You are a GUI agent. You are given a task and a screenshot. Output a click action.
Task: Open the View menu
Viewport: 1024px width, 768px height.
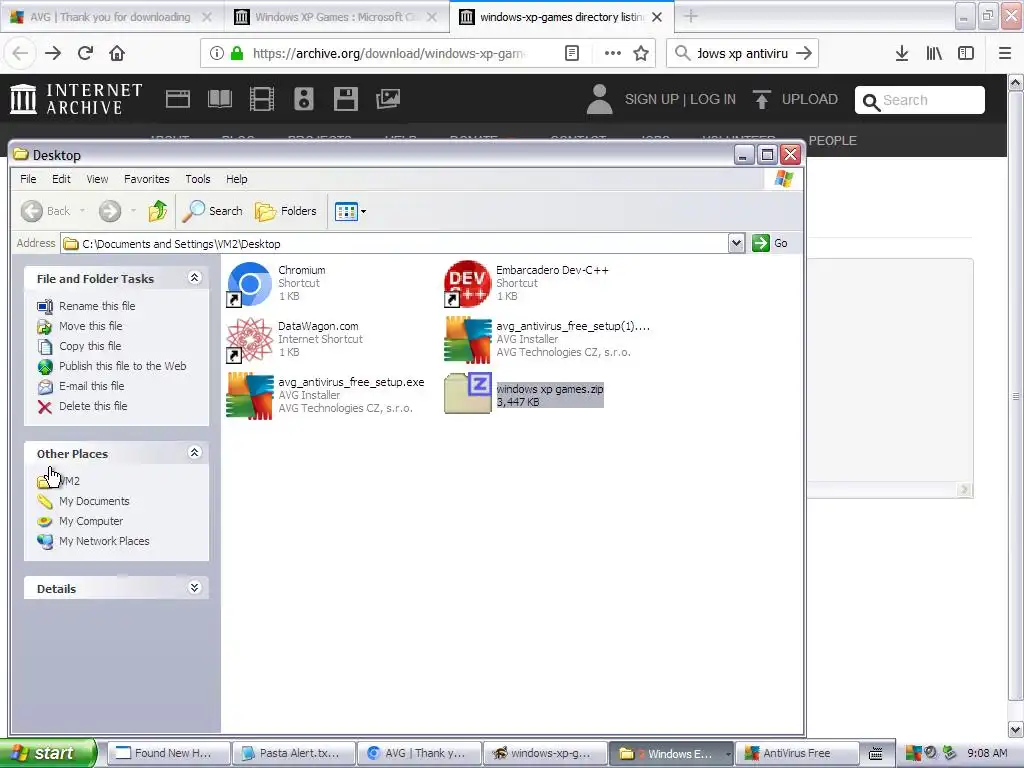97,179
